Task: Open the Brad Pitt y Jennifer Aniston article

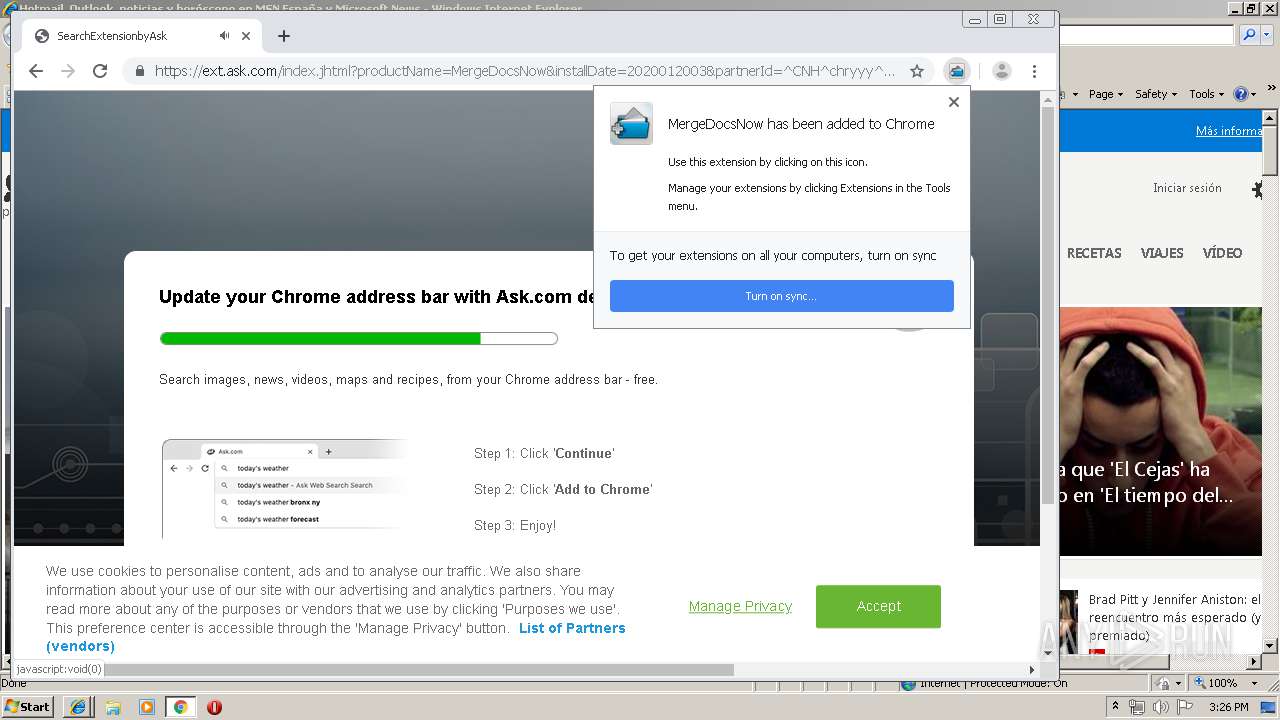Action: point(1174,617)
